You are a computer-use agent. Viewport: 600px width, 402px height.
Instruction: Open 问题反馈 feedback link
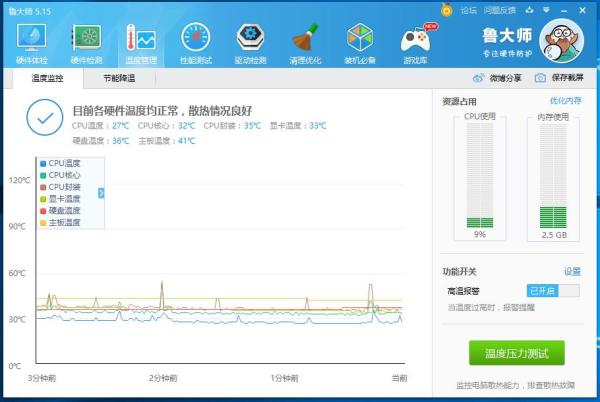(x=500, y=10)
